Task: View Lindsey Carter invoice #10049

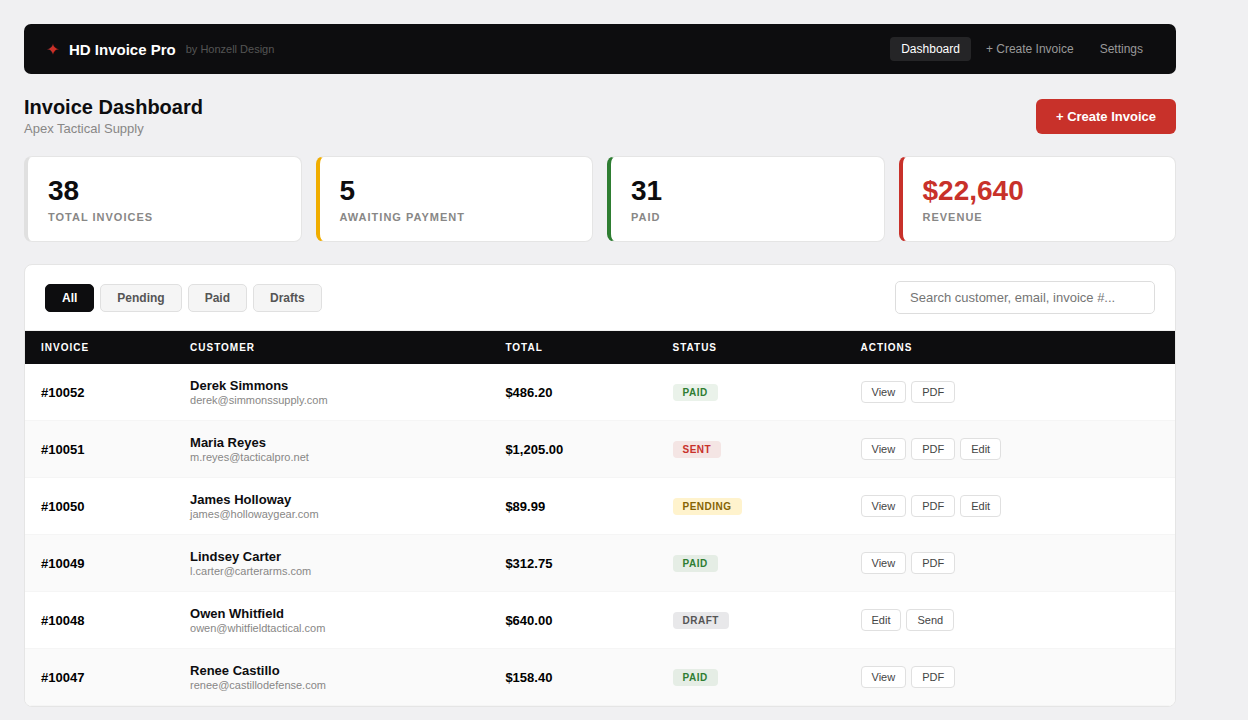Action: [x=883, y=563]
